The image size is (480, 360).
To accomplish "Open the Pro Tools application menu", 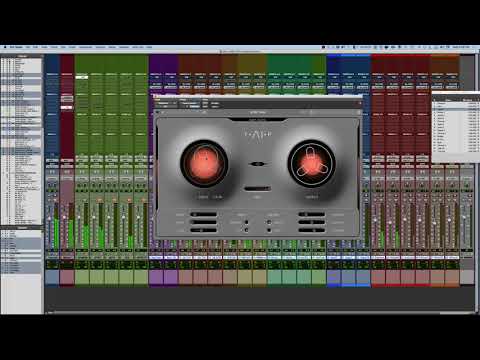I will click(16, 47).
